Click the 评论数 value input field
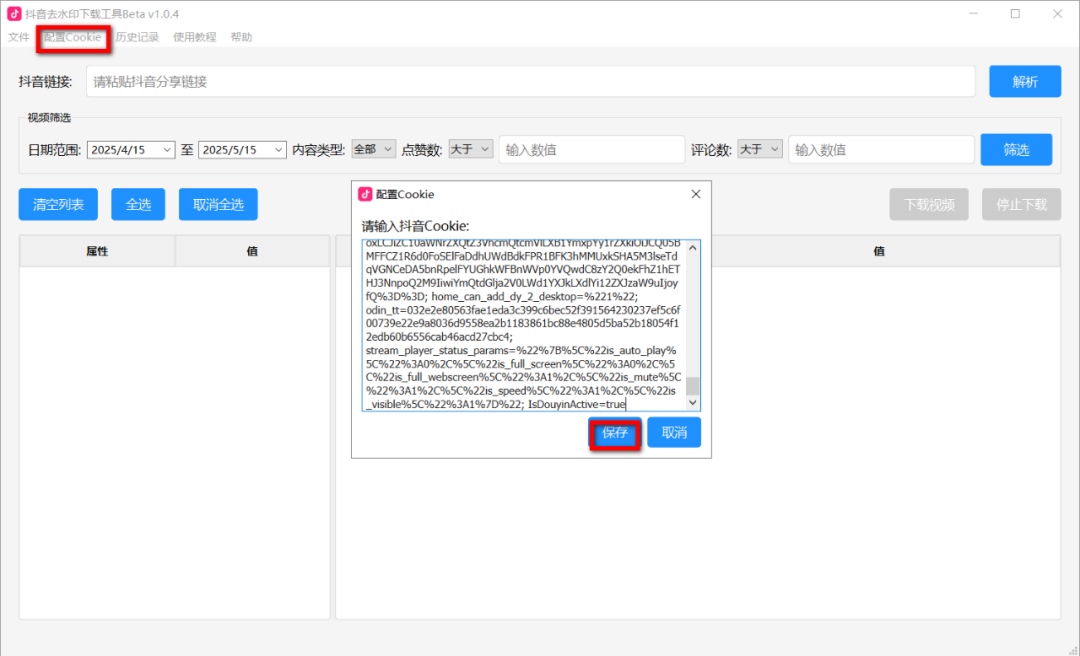This screenshot has height=656, width=1080. click(x=881, y=150)
